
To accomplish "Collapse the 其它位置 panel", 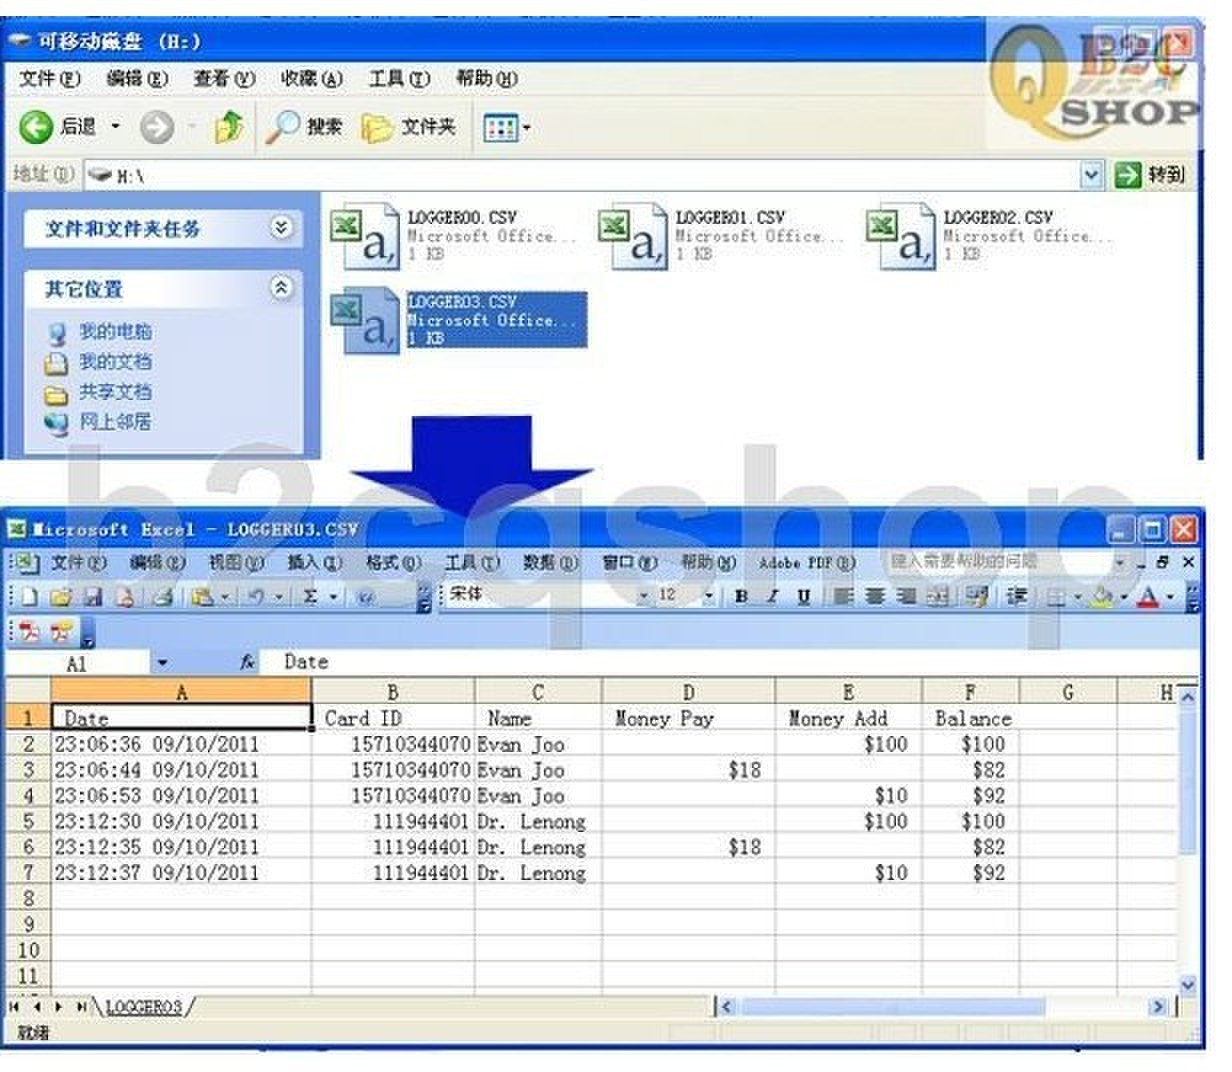I will click(282, 288).
